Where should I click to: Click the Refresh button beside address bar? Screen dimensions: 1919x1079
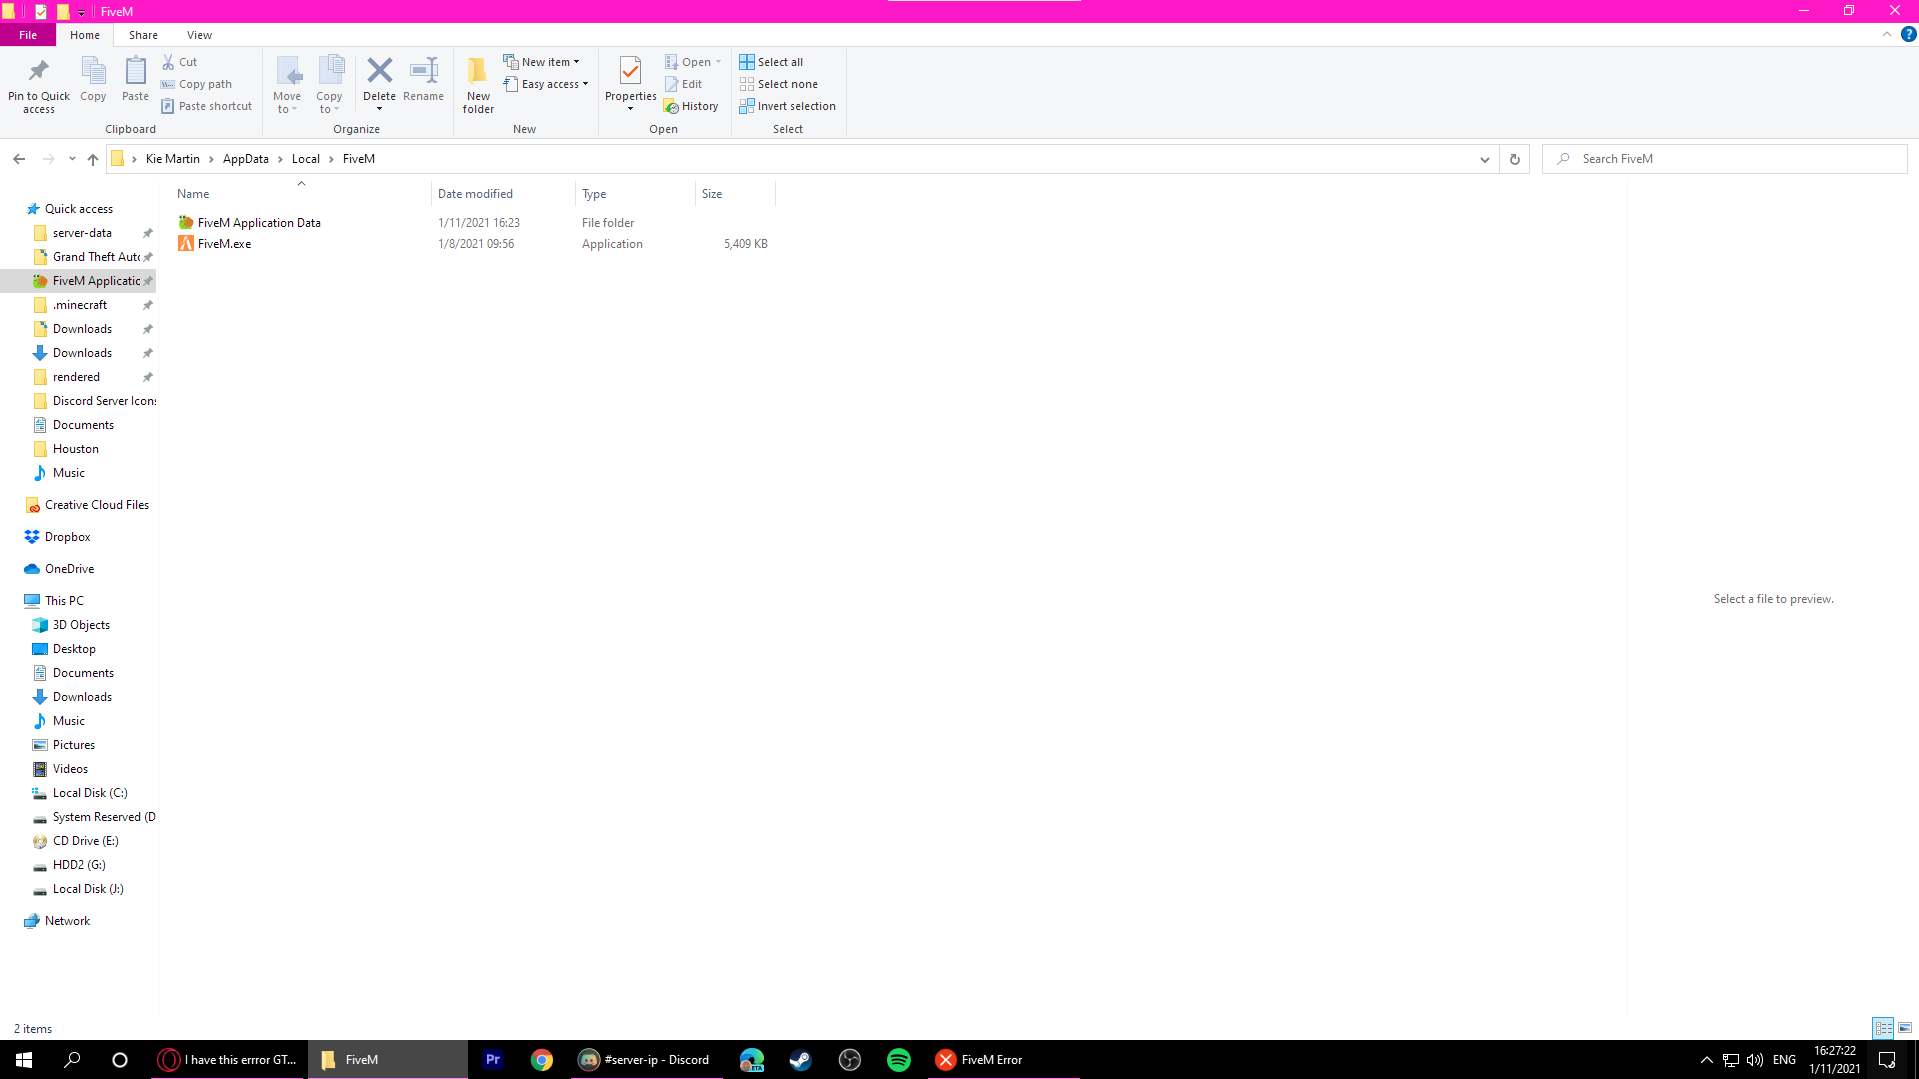coord(1514,159)
